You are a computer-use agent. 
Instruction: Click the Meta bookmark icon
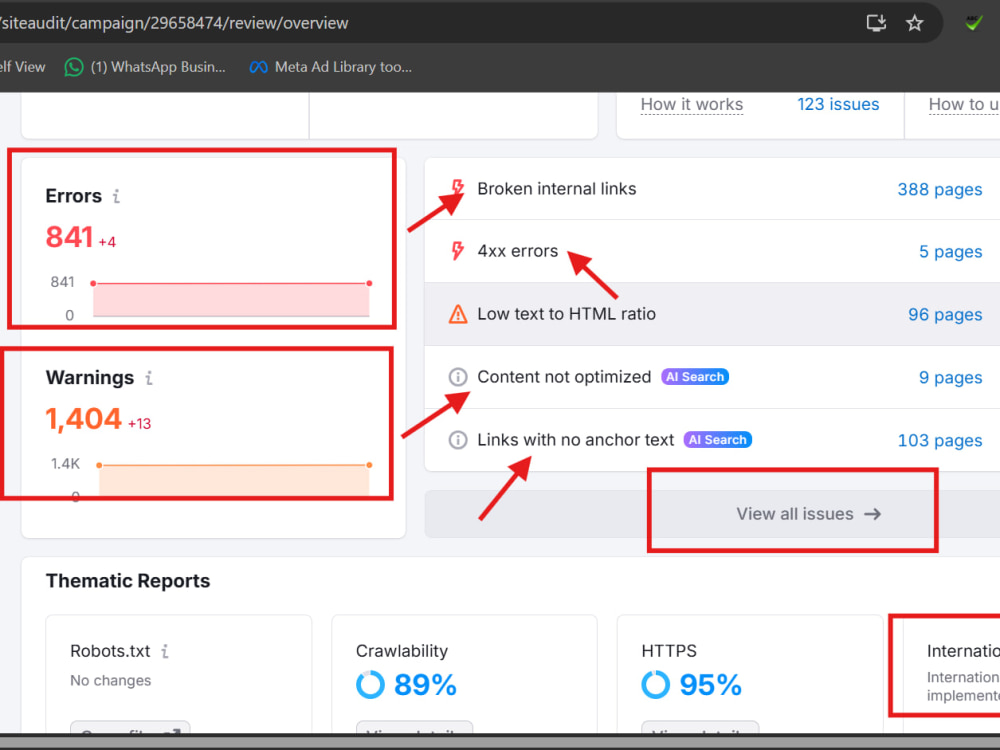tap(258, 67)
